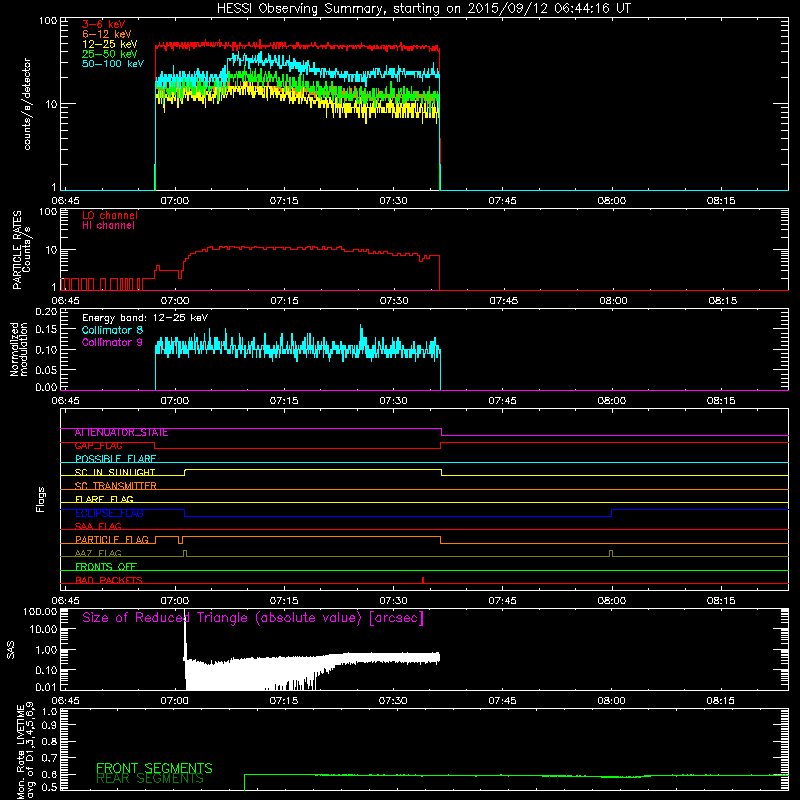Click the 'Energy band: 12-25 keV' caption
The image size is (800, 800).
pos(145,318)
